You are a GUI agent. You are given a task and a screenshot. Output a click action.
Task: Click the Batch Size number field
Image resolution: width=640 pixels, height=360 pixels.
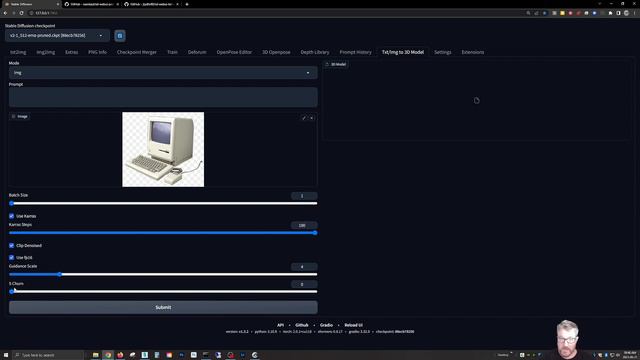304,196
